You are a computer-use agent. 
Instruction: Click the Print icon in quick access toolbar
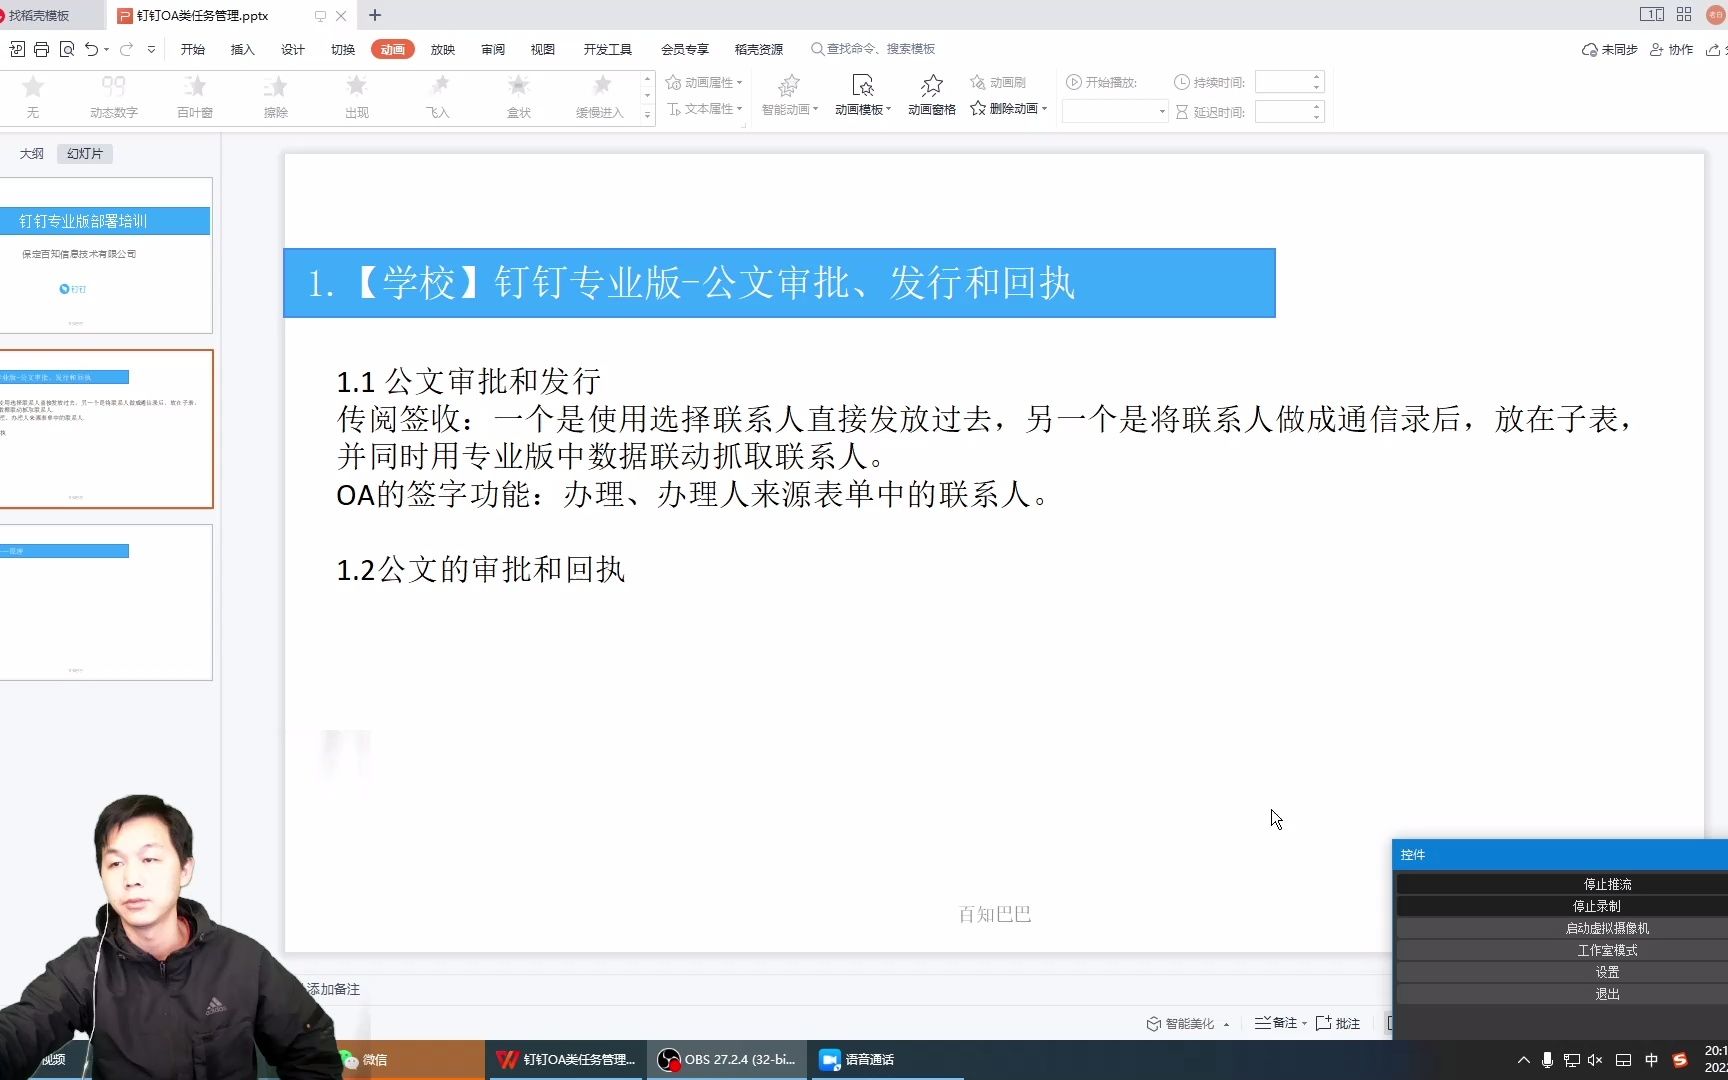pyautogui.click(x=41, y=49)
